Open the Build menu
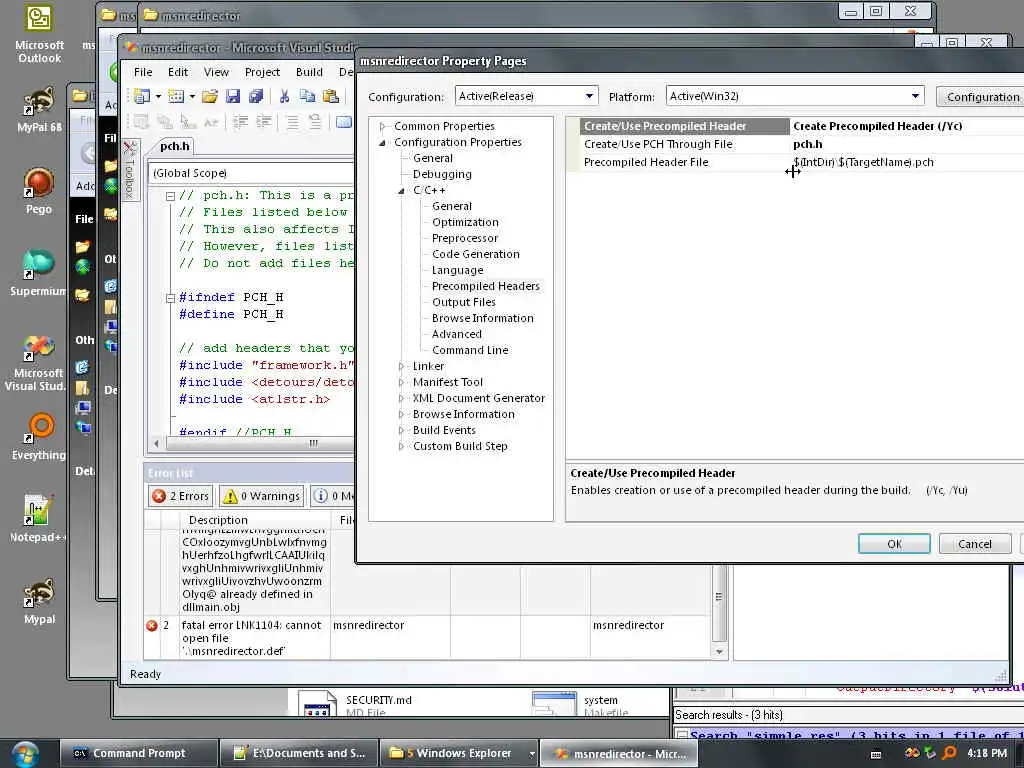This screenshot has height=768, width=1024. tap(309, 72)
